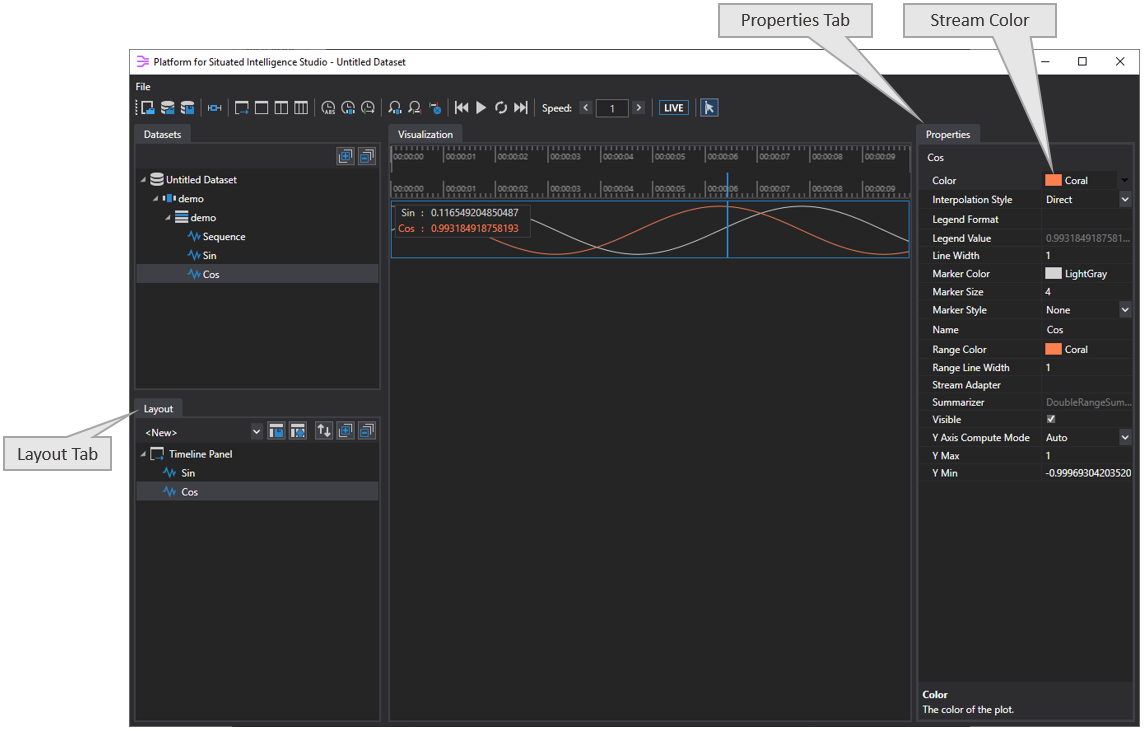Screen dimensions: 1144x731
Task: Toggle the Visible checkbox for the Cos stream
Action: click(1050, 419)
